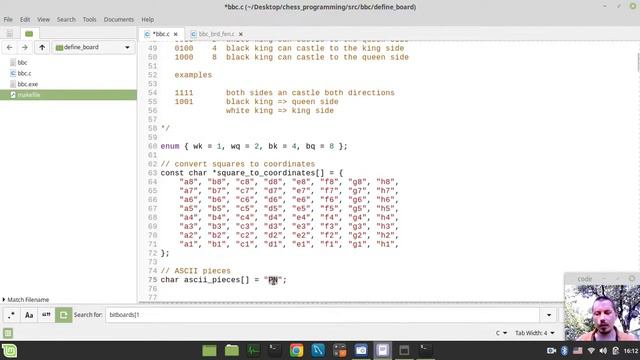
Task: Click the '// ASCII pieces' comment line
Action: pos(196,271)
